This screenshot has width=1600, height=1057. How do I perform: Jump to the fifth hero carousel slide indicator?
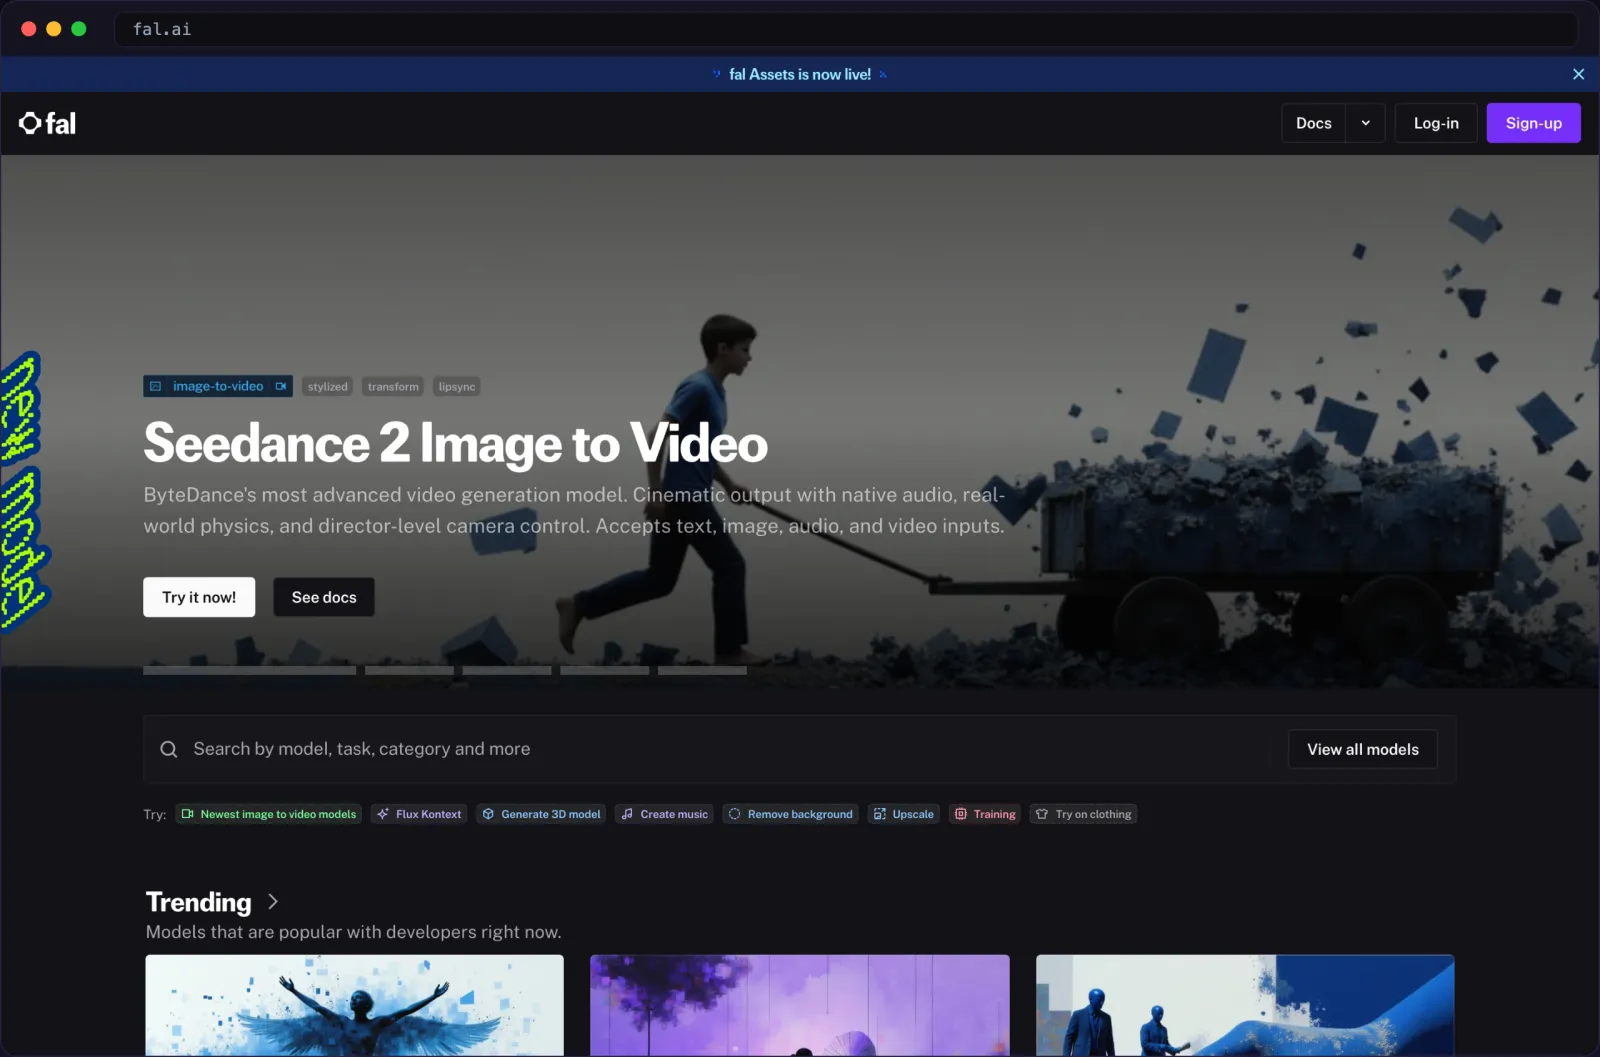[x=702, y=670]
